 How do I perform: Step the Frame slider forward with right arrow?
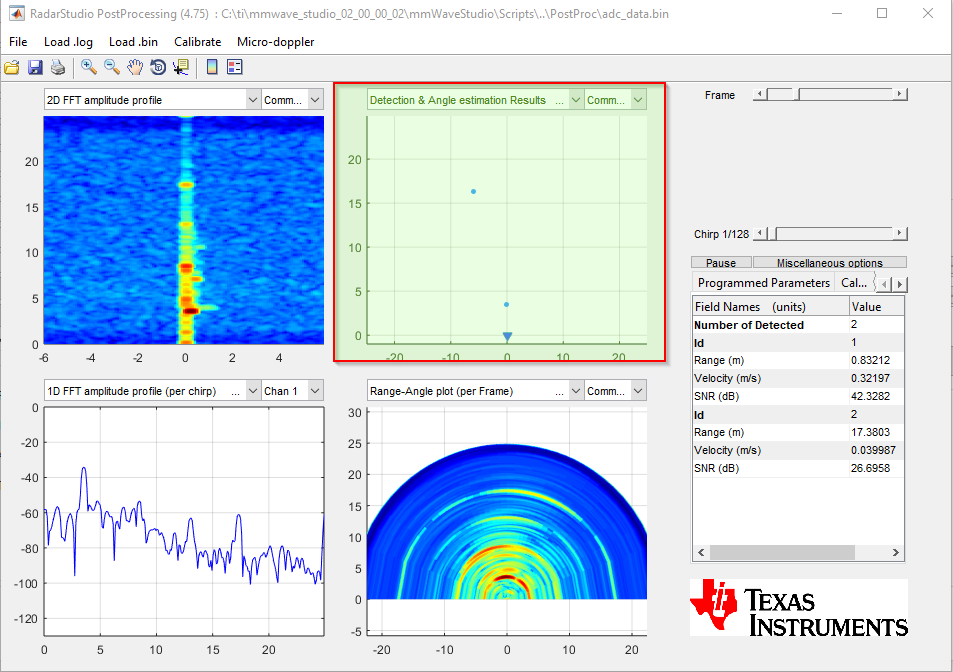coord(900,94)
